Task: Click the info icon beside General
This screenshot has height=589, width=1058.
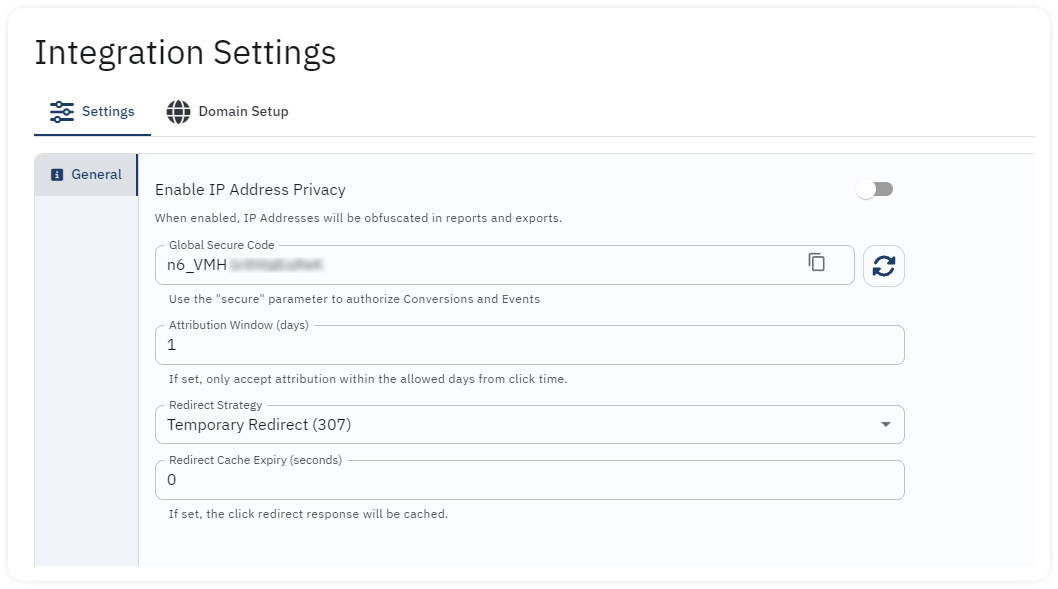Action: 57,175
